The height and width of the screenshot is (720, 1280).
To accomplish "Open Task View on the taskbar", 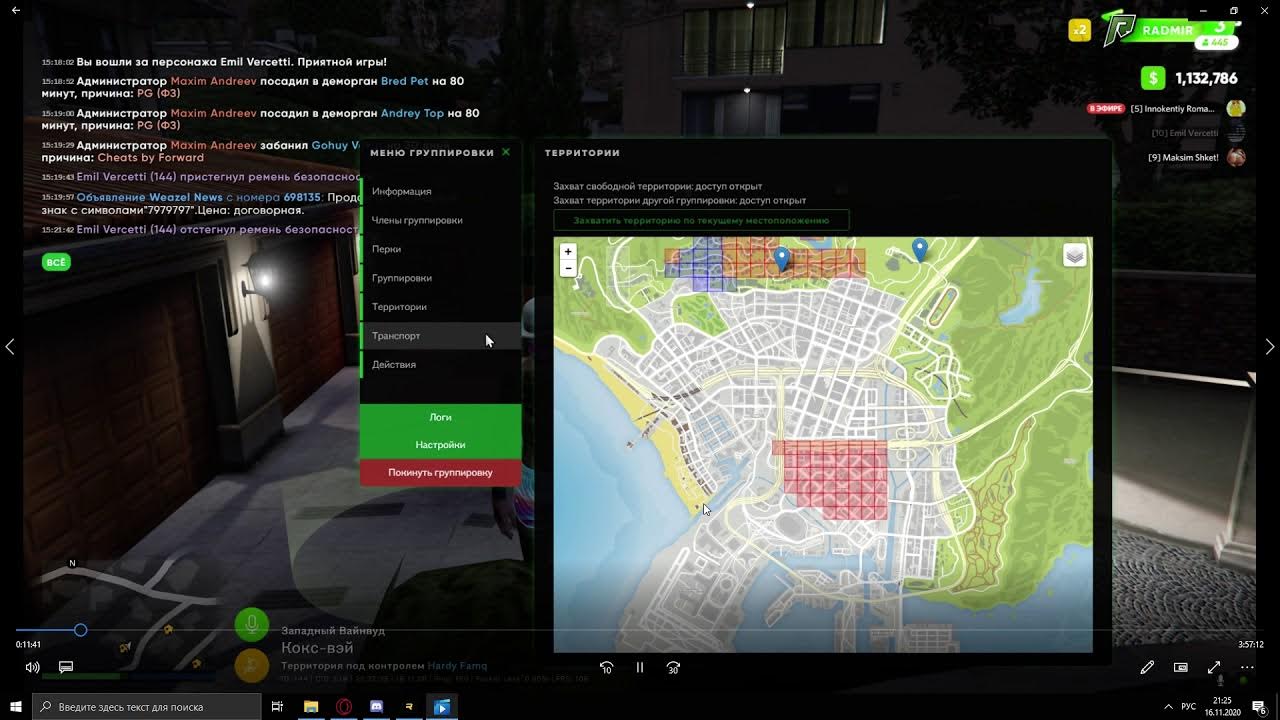I will (x=278, y=707).
